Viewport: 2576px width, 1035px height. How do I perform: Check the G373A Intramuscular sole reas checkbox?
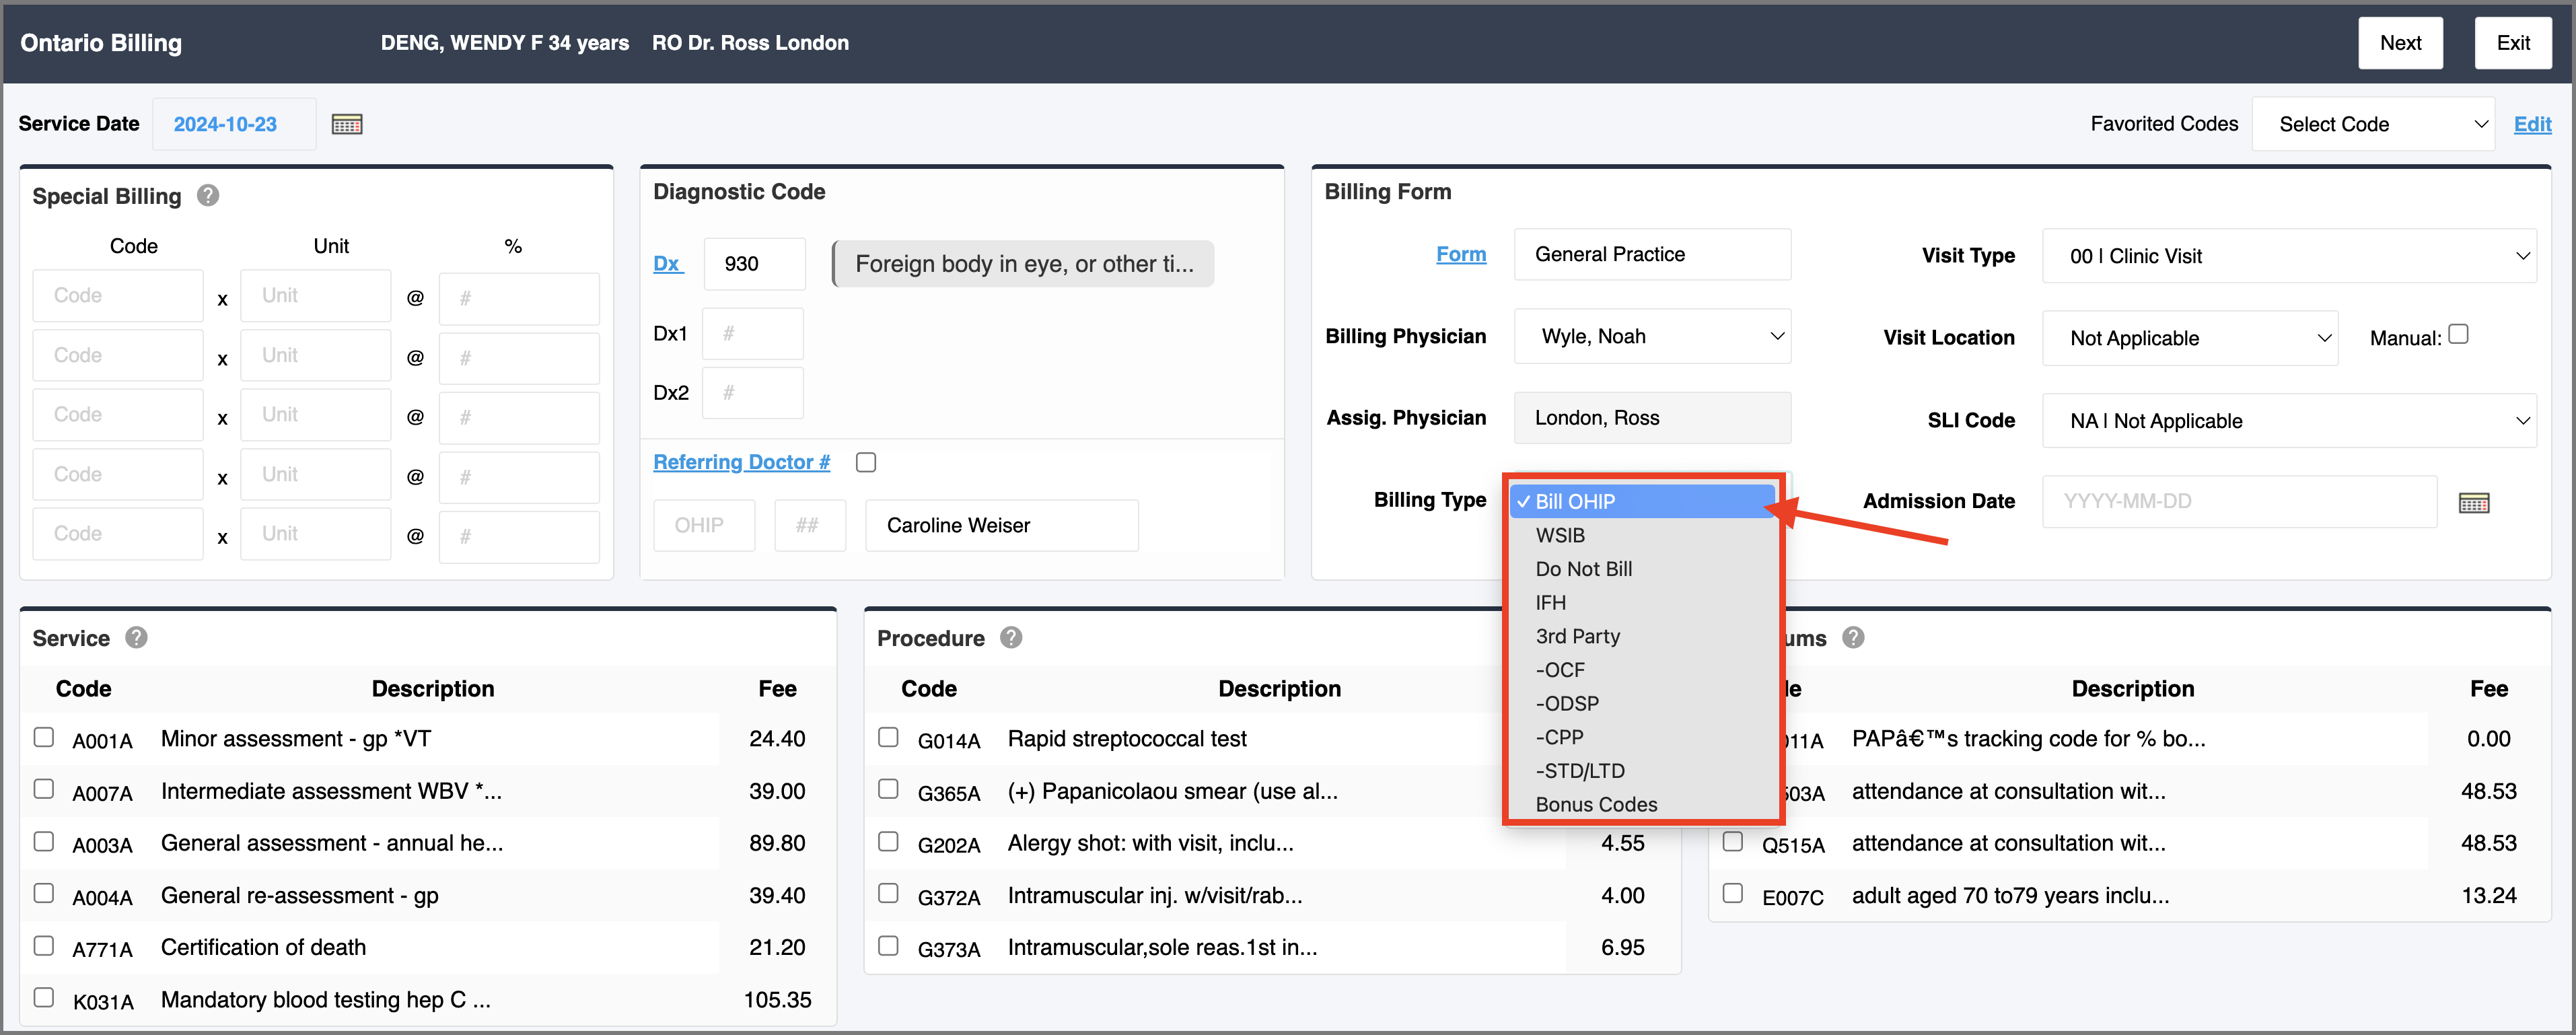tap(888, 945)
